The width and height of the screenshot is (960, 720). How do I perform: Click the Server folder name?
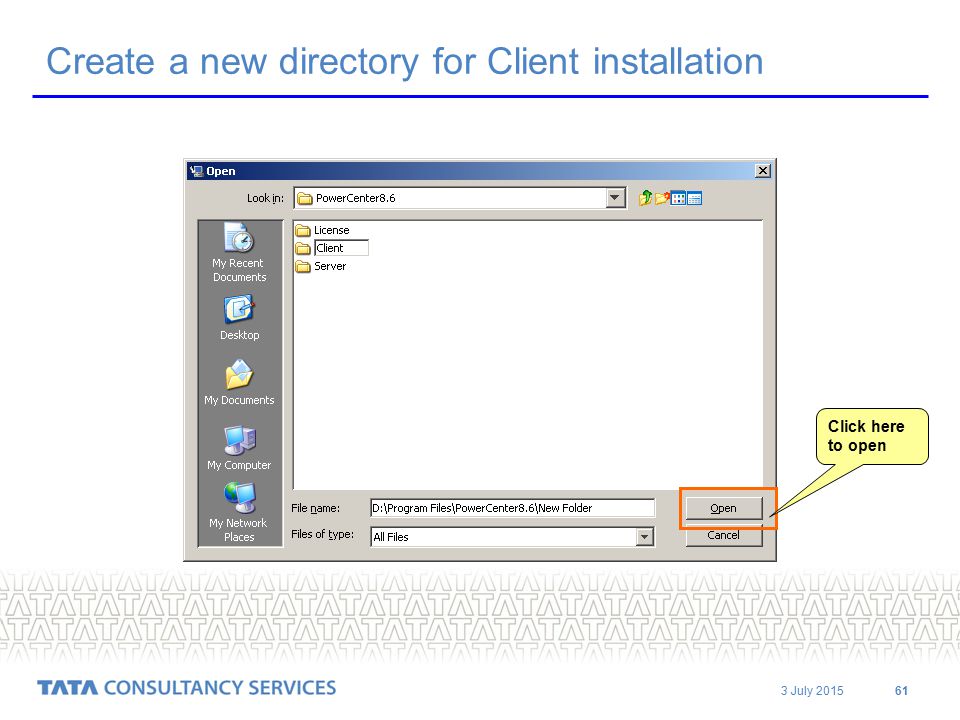pos(330,266)
